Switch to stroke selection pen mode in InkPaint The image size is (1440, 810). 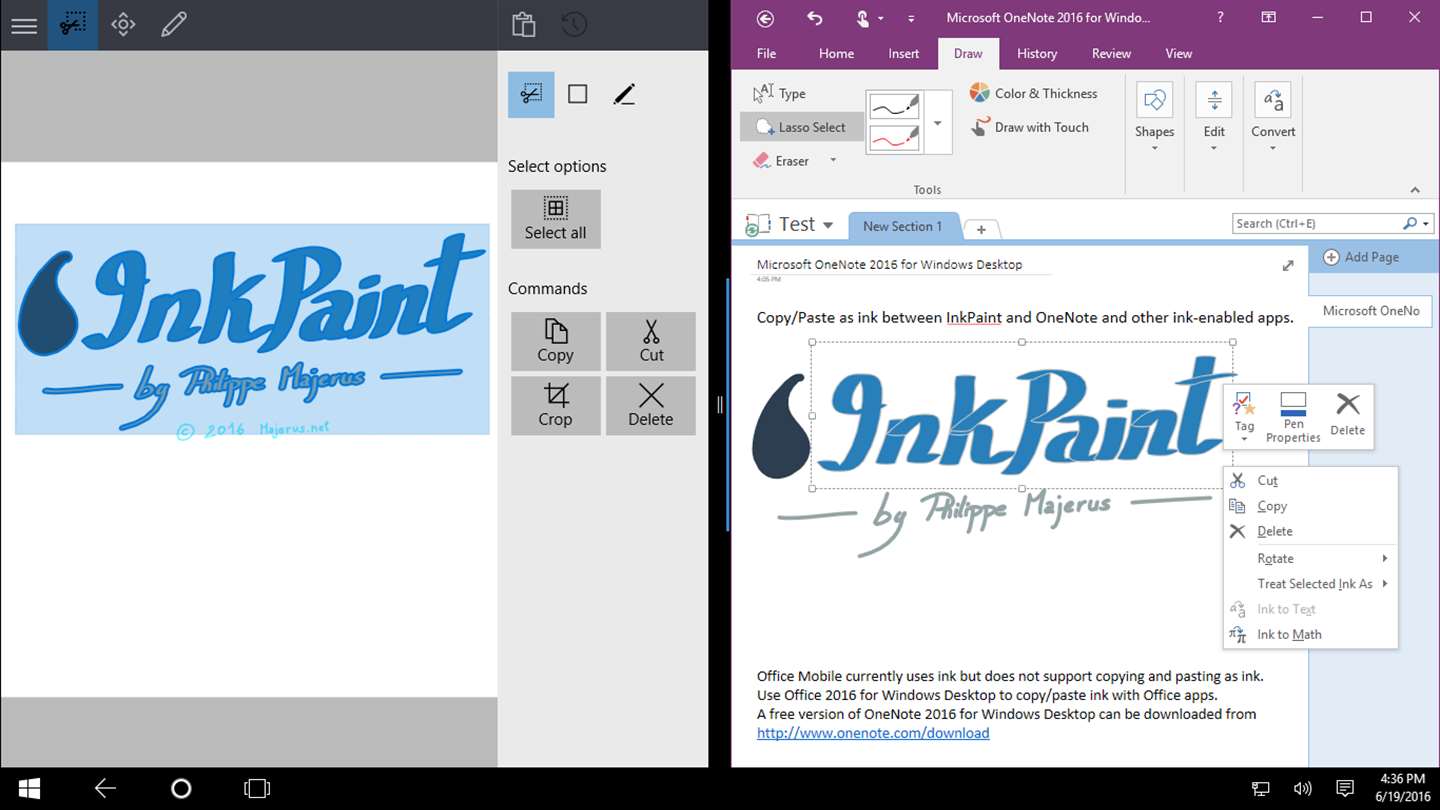point(624,94)
